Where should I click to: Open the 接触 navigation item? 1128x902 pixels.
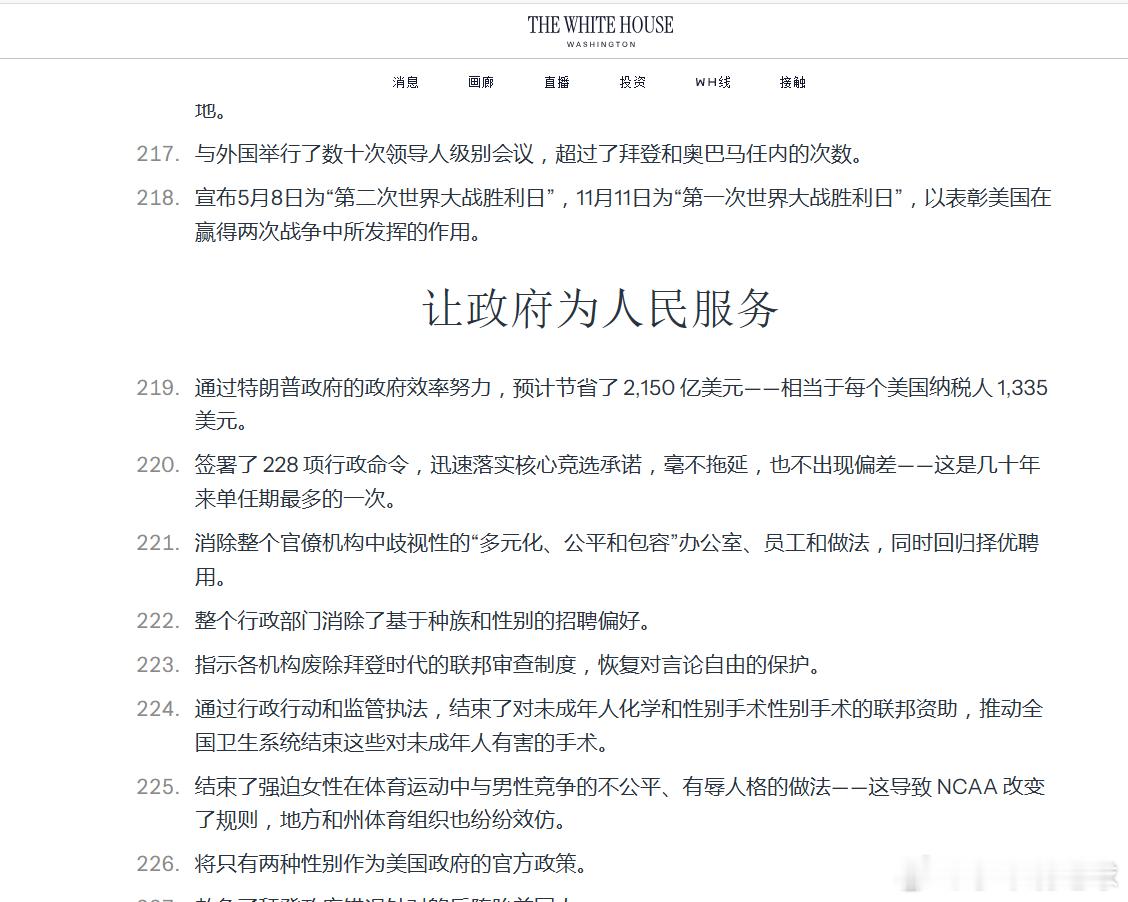[793, 82]
